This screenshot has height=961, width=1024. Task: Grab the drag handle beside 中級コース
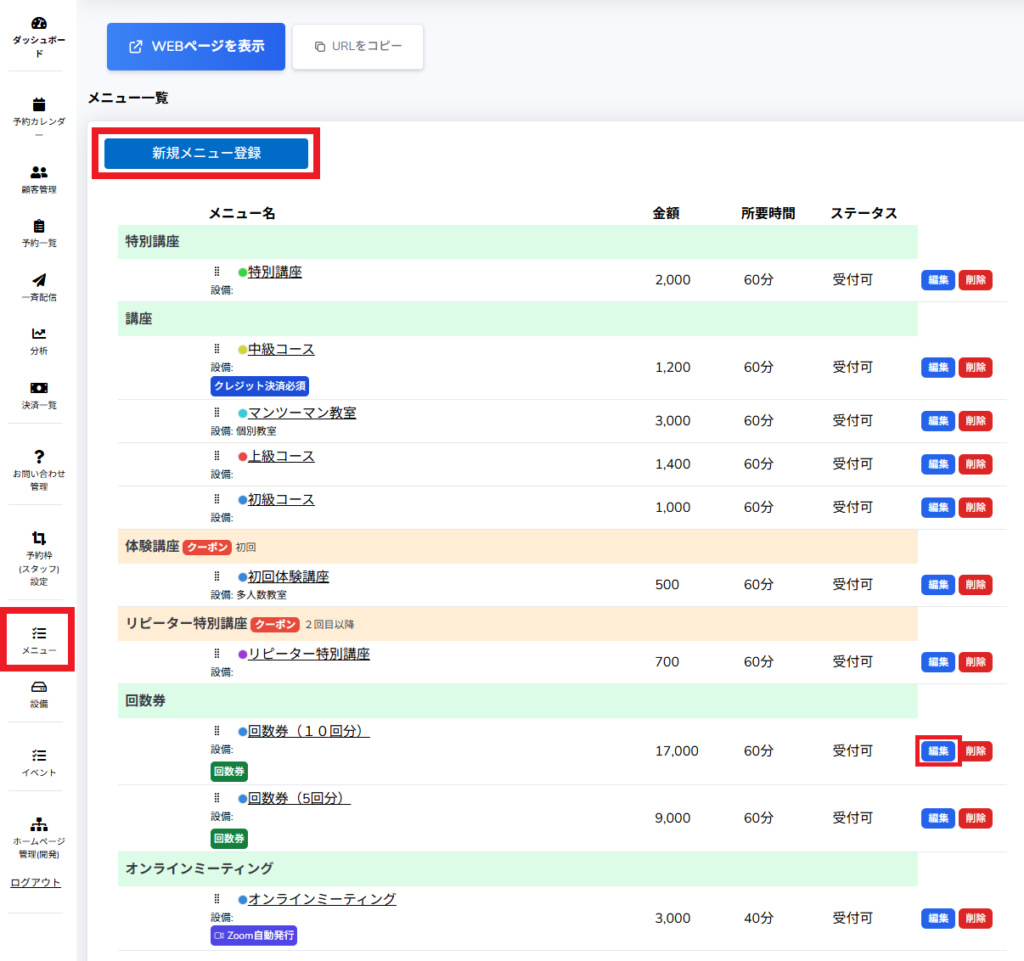click(x=216, y=349)
